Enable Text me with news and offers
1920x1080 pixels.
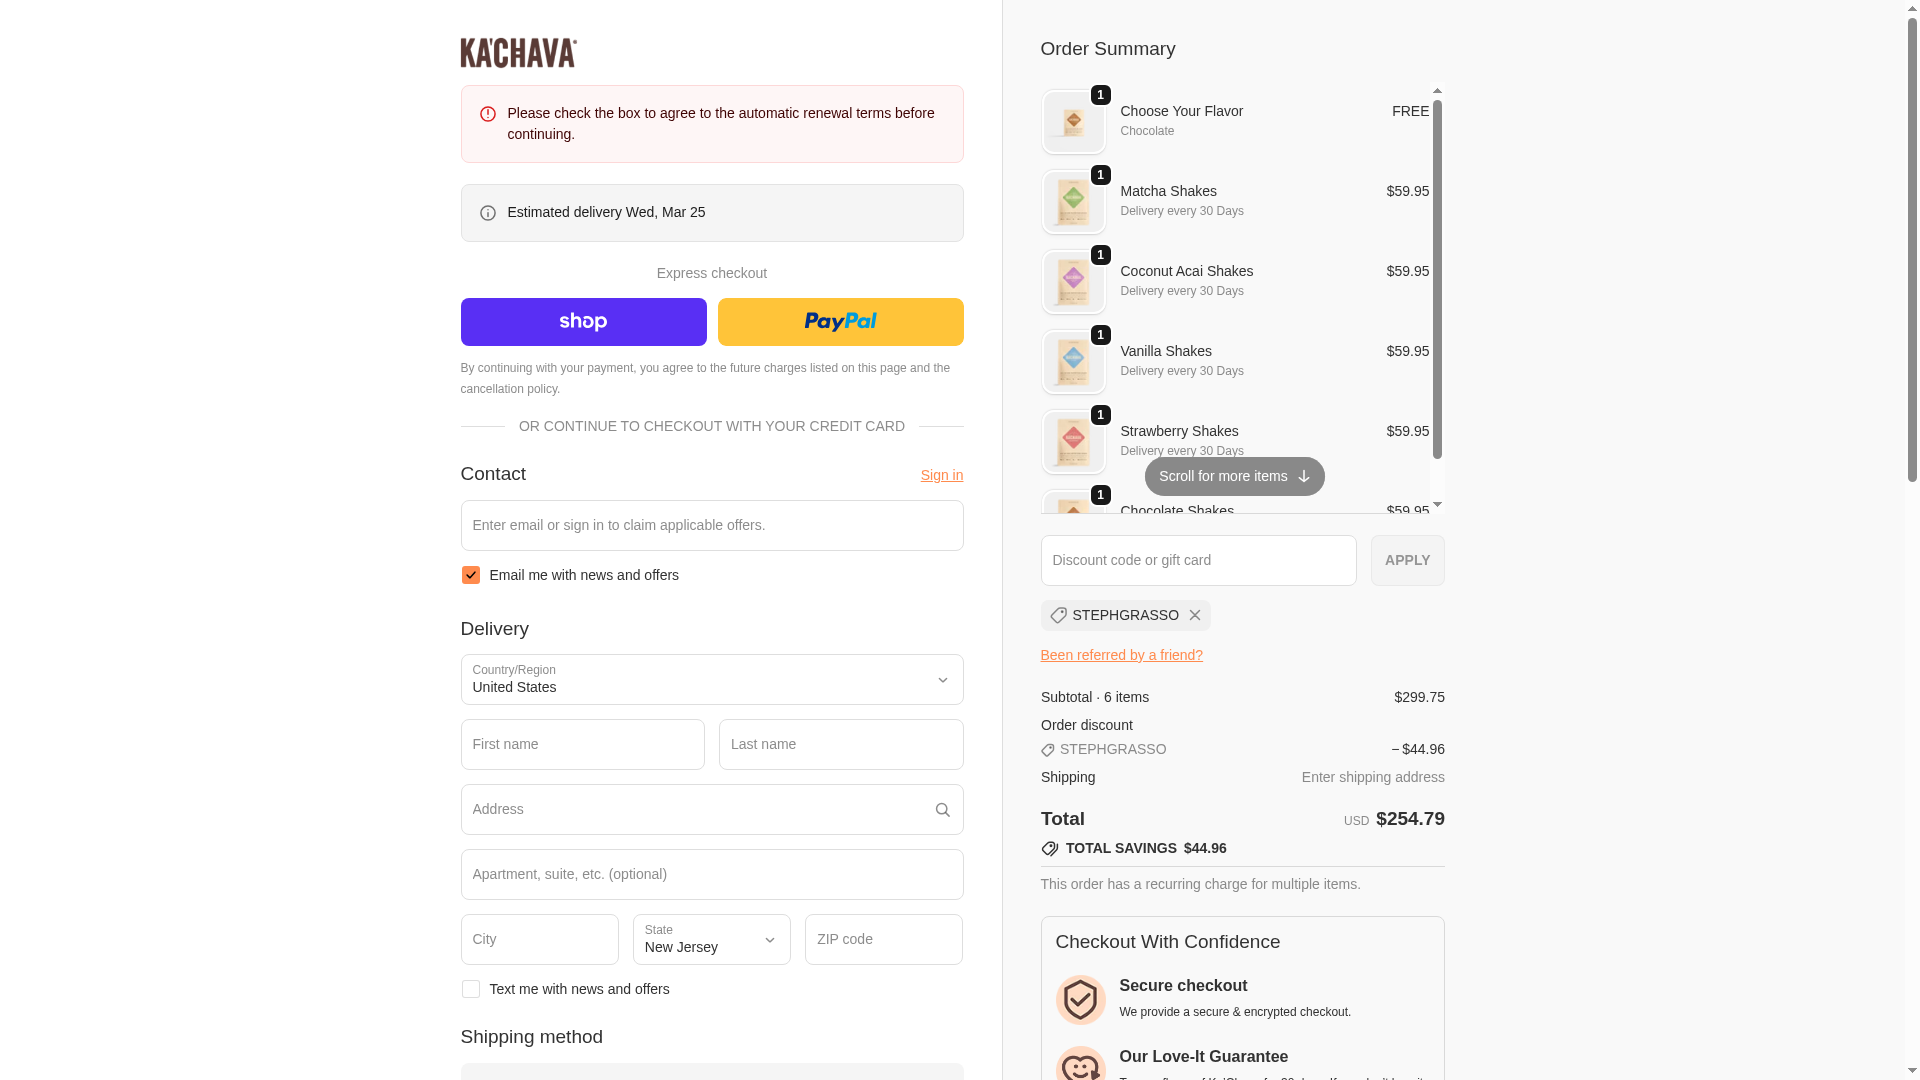pyautogui.click(x=471, y=989)
